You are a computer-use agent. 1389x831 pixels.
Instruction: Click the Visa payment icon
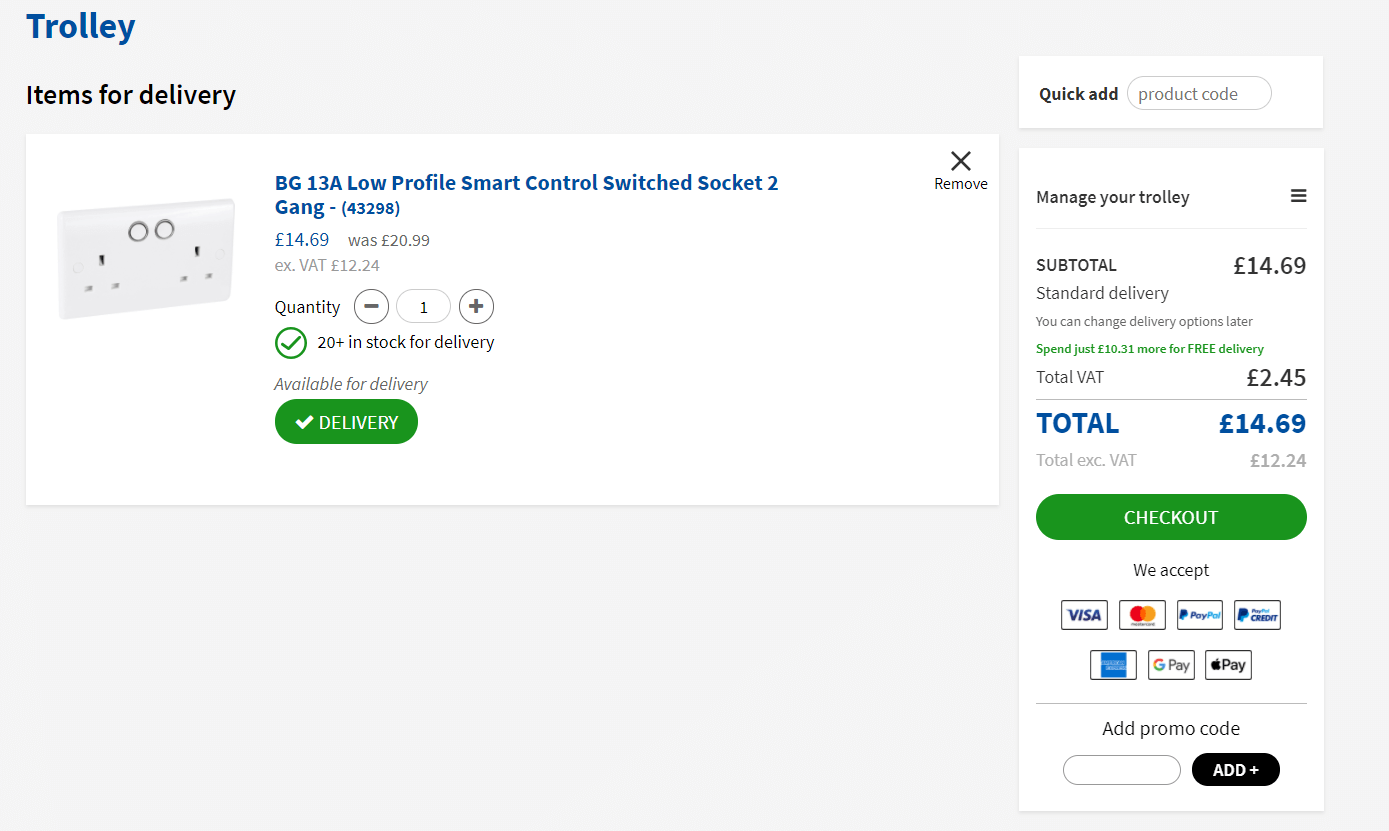1084,614
